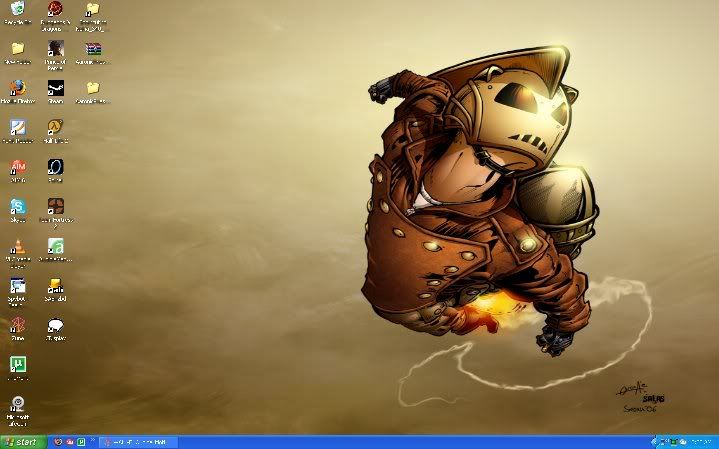
Task: Launch the Half-Life 2 shortcut
Action: (55, 132)
